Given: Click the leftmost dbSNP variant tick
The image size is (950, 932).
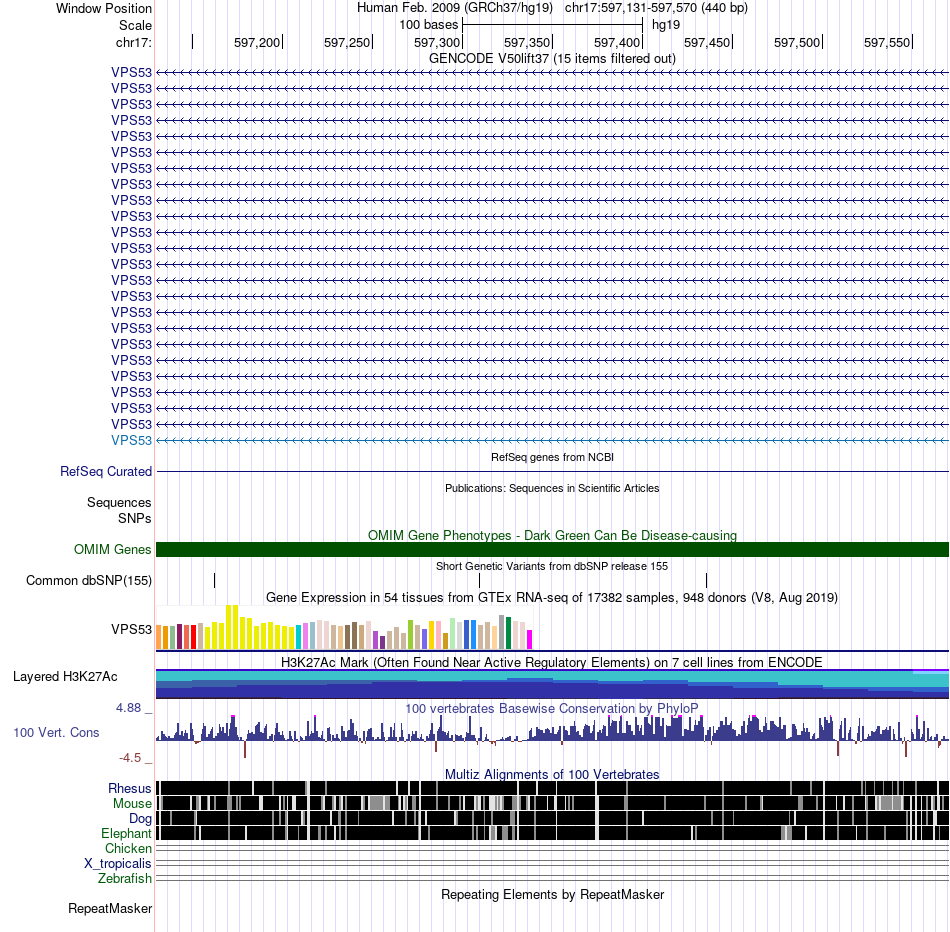Looking at the screenshot, I should coord(214,581).
